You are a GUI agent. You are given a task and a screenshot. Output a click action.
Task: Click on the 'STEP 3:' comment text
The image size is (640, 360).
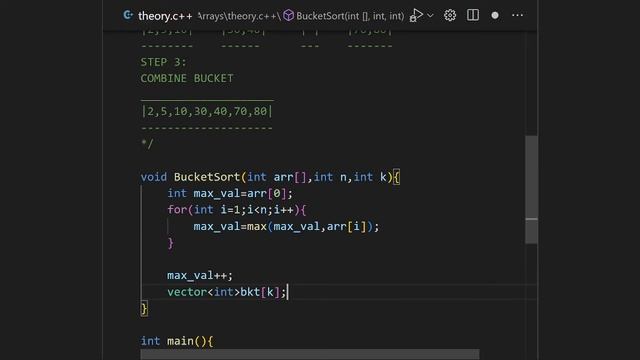163,62
